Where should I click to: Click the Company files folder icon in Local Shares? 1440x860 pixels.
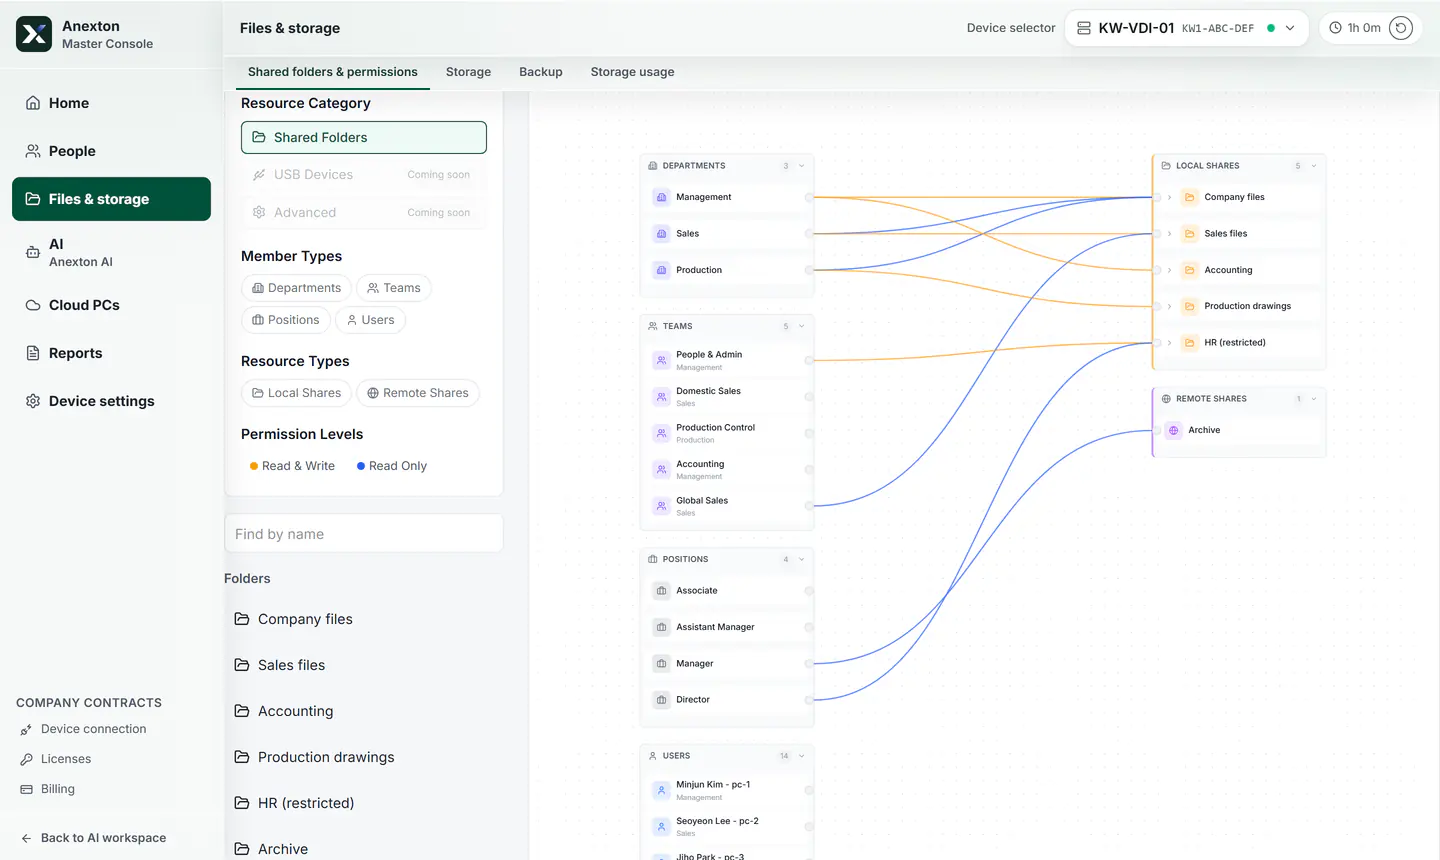coord(1190,197)
